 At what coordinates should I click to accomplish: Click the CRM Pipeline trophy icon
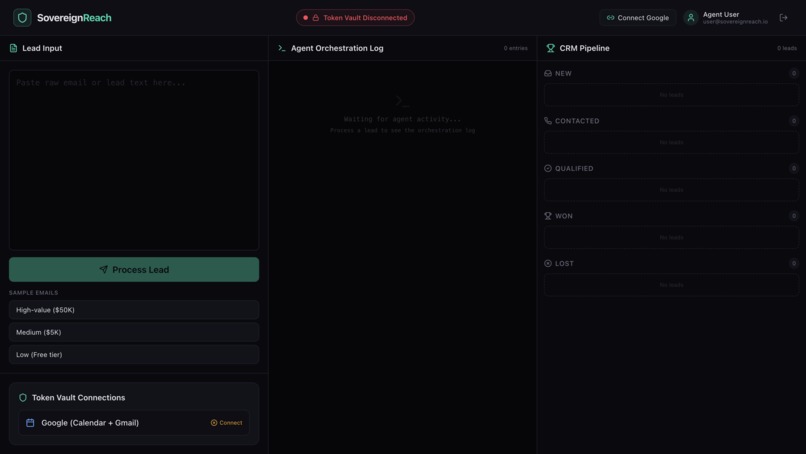[x=551, y=48]
